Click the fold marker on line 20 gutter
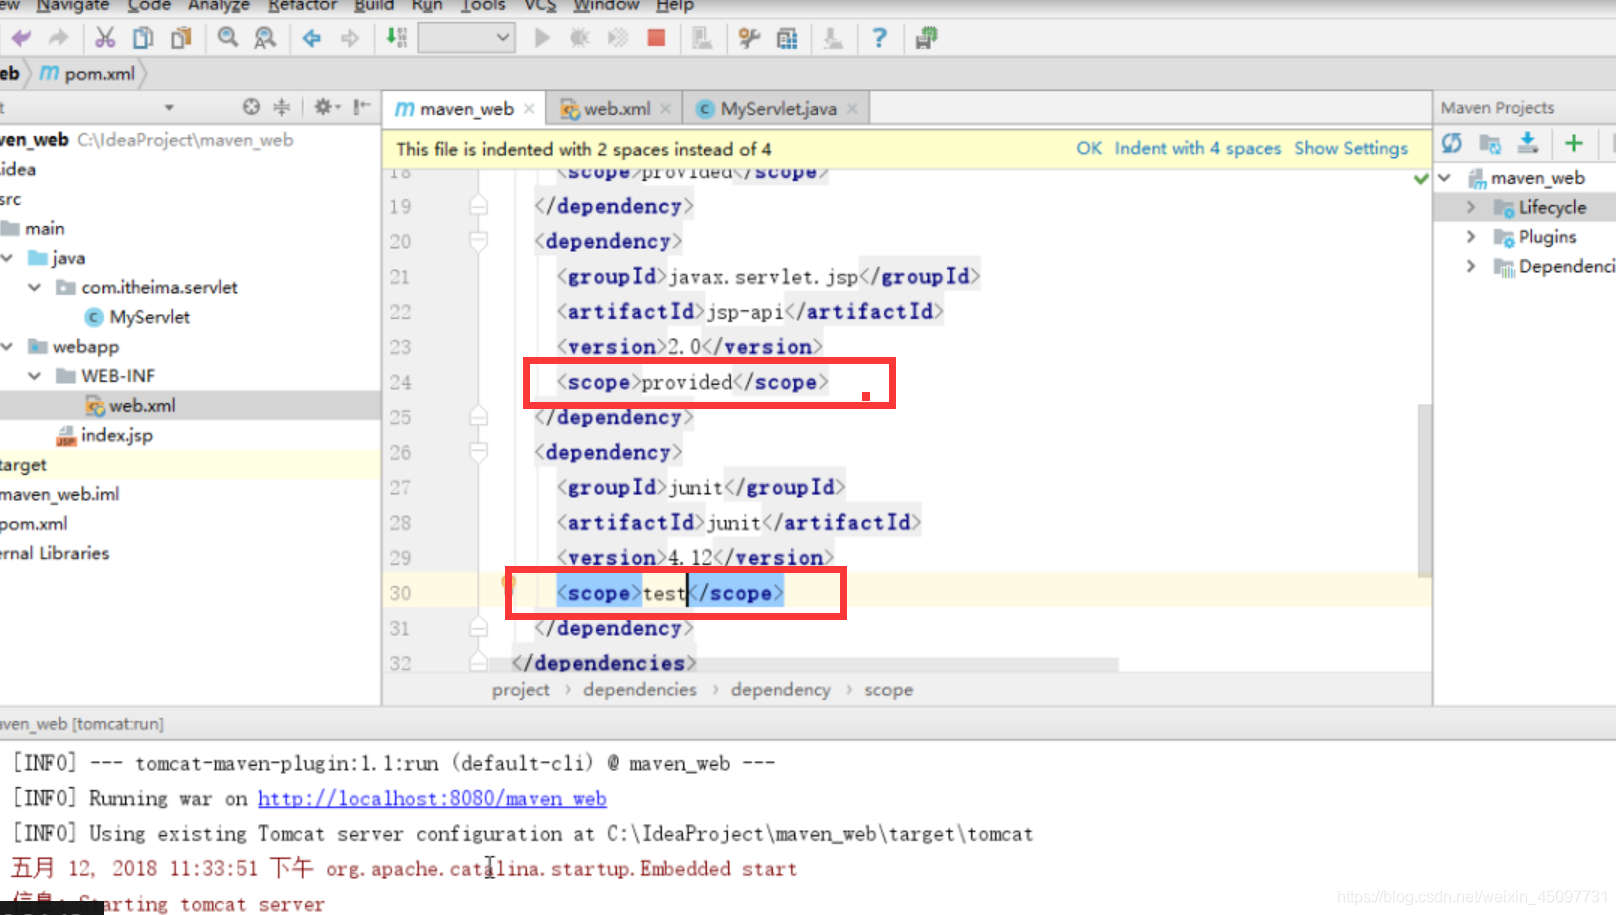 pos(479,241)
